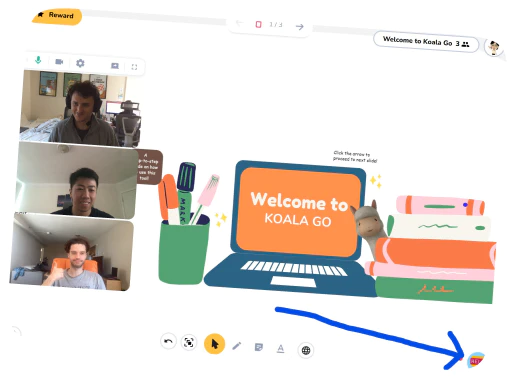Go to the previous slide arrow
Screen dimensions: 516x378
click(240, 23)
